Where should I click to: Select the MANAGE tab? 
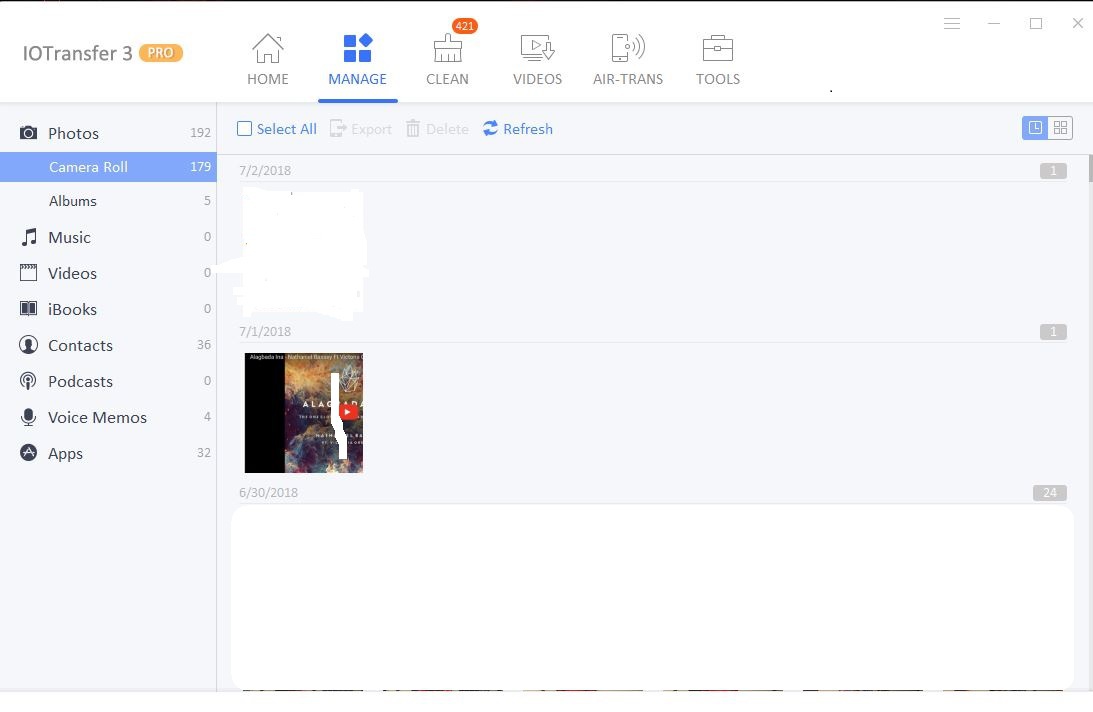(x=357, y=60)
